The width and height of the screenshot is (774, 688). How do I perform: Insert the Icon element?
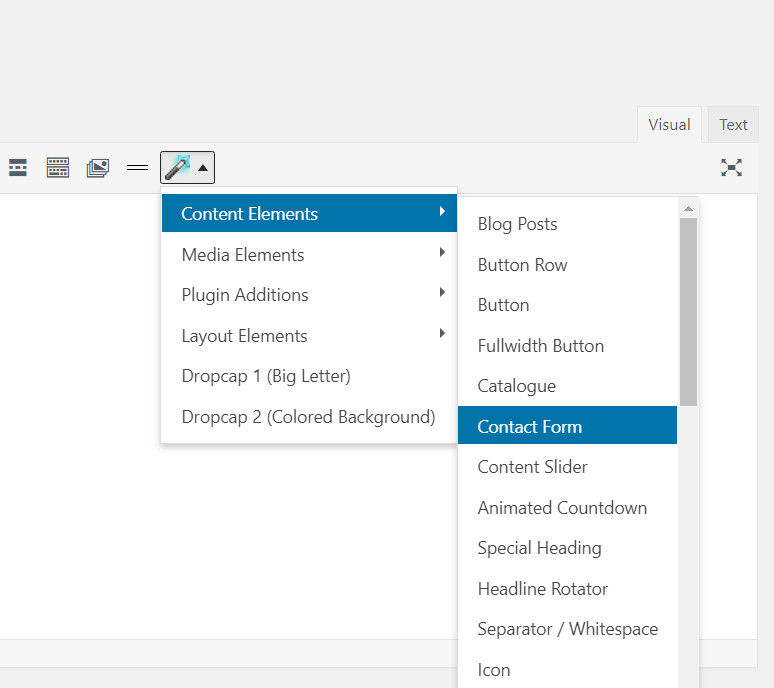pyautogui.click(x=567, y=670)
